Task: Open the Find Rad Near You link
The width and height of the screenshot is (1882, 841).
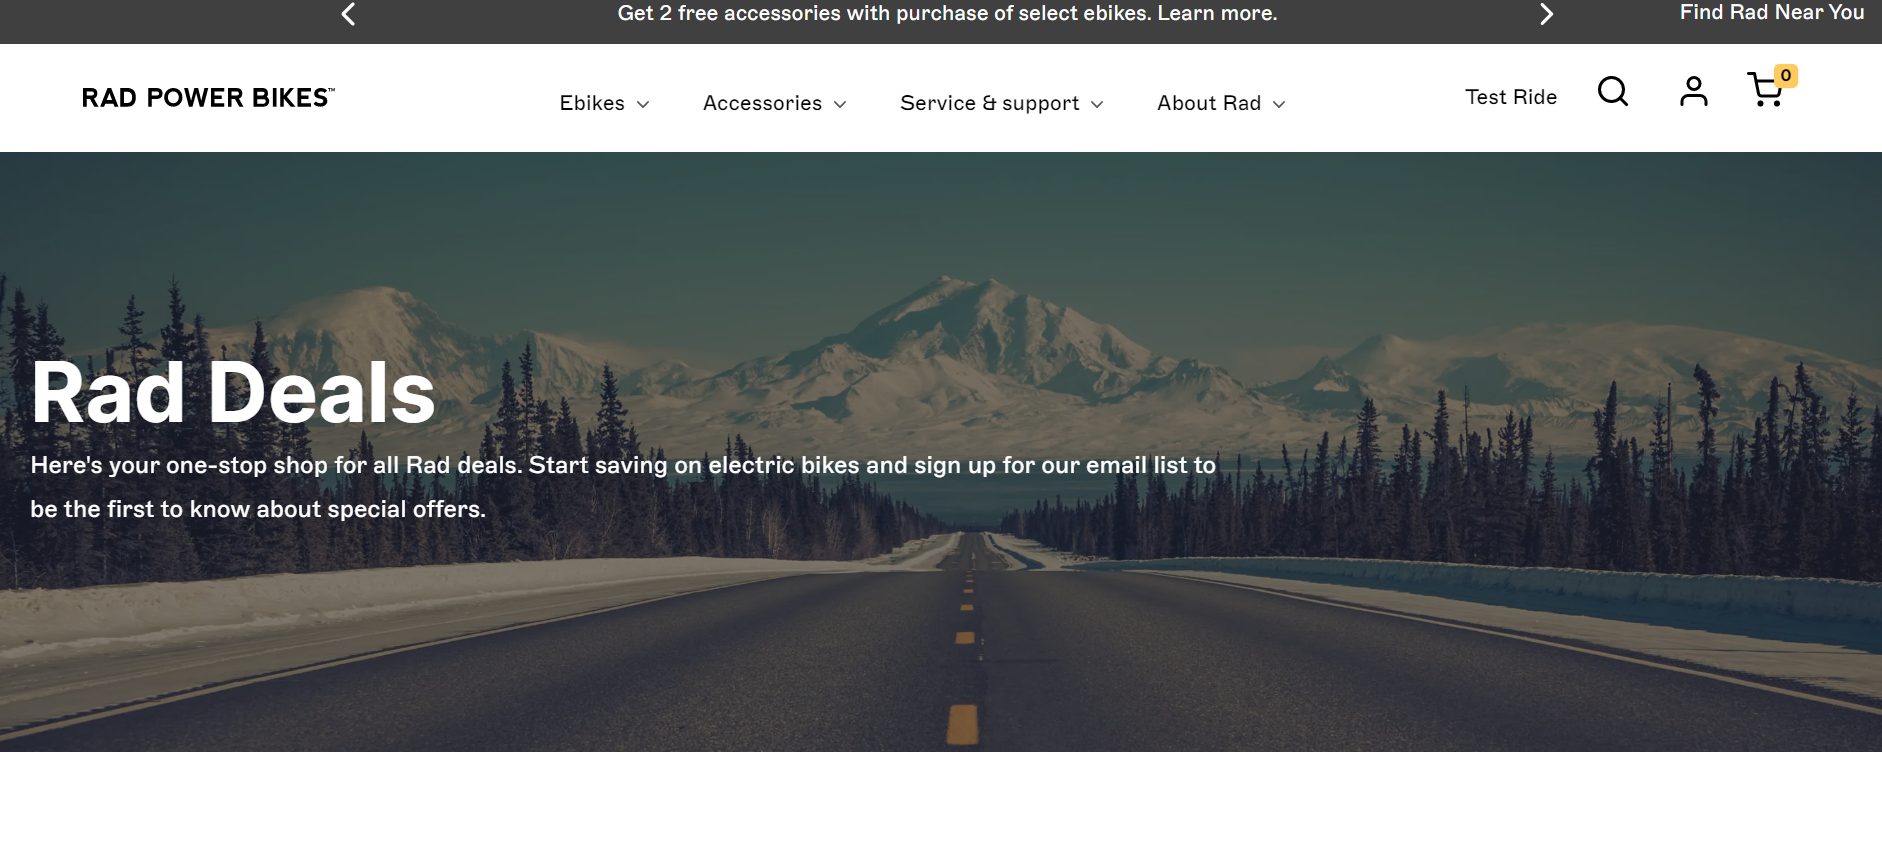Action: click(1772, 12)
